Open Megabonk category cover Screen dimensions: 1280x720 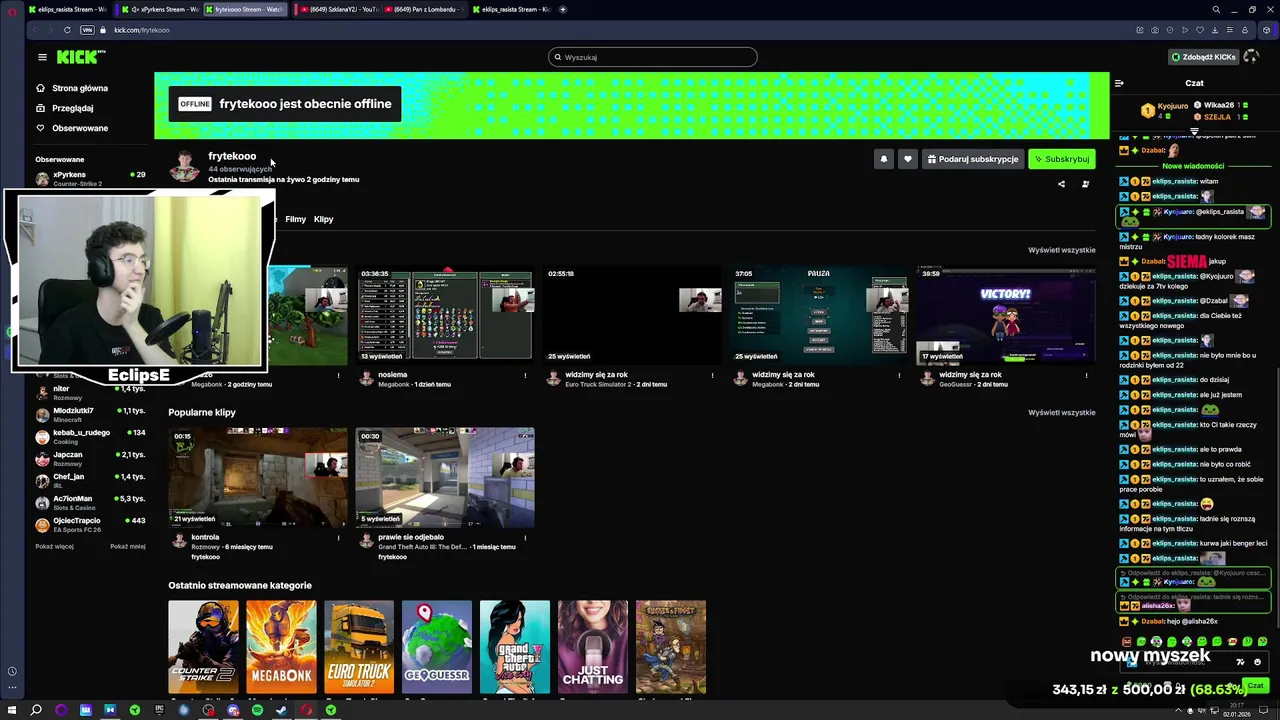point(281,647)
